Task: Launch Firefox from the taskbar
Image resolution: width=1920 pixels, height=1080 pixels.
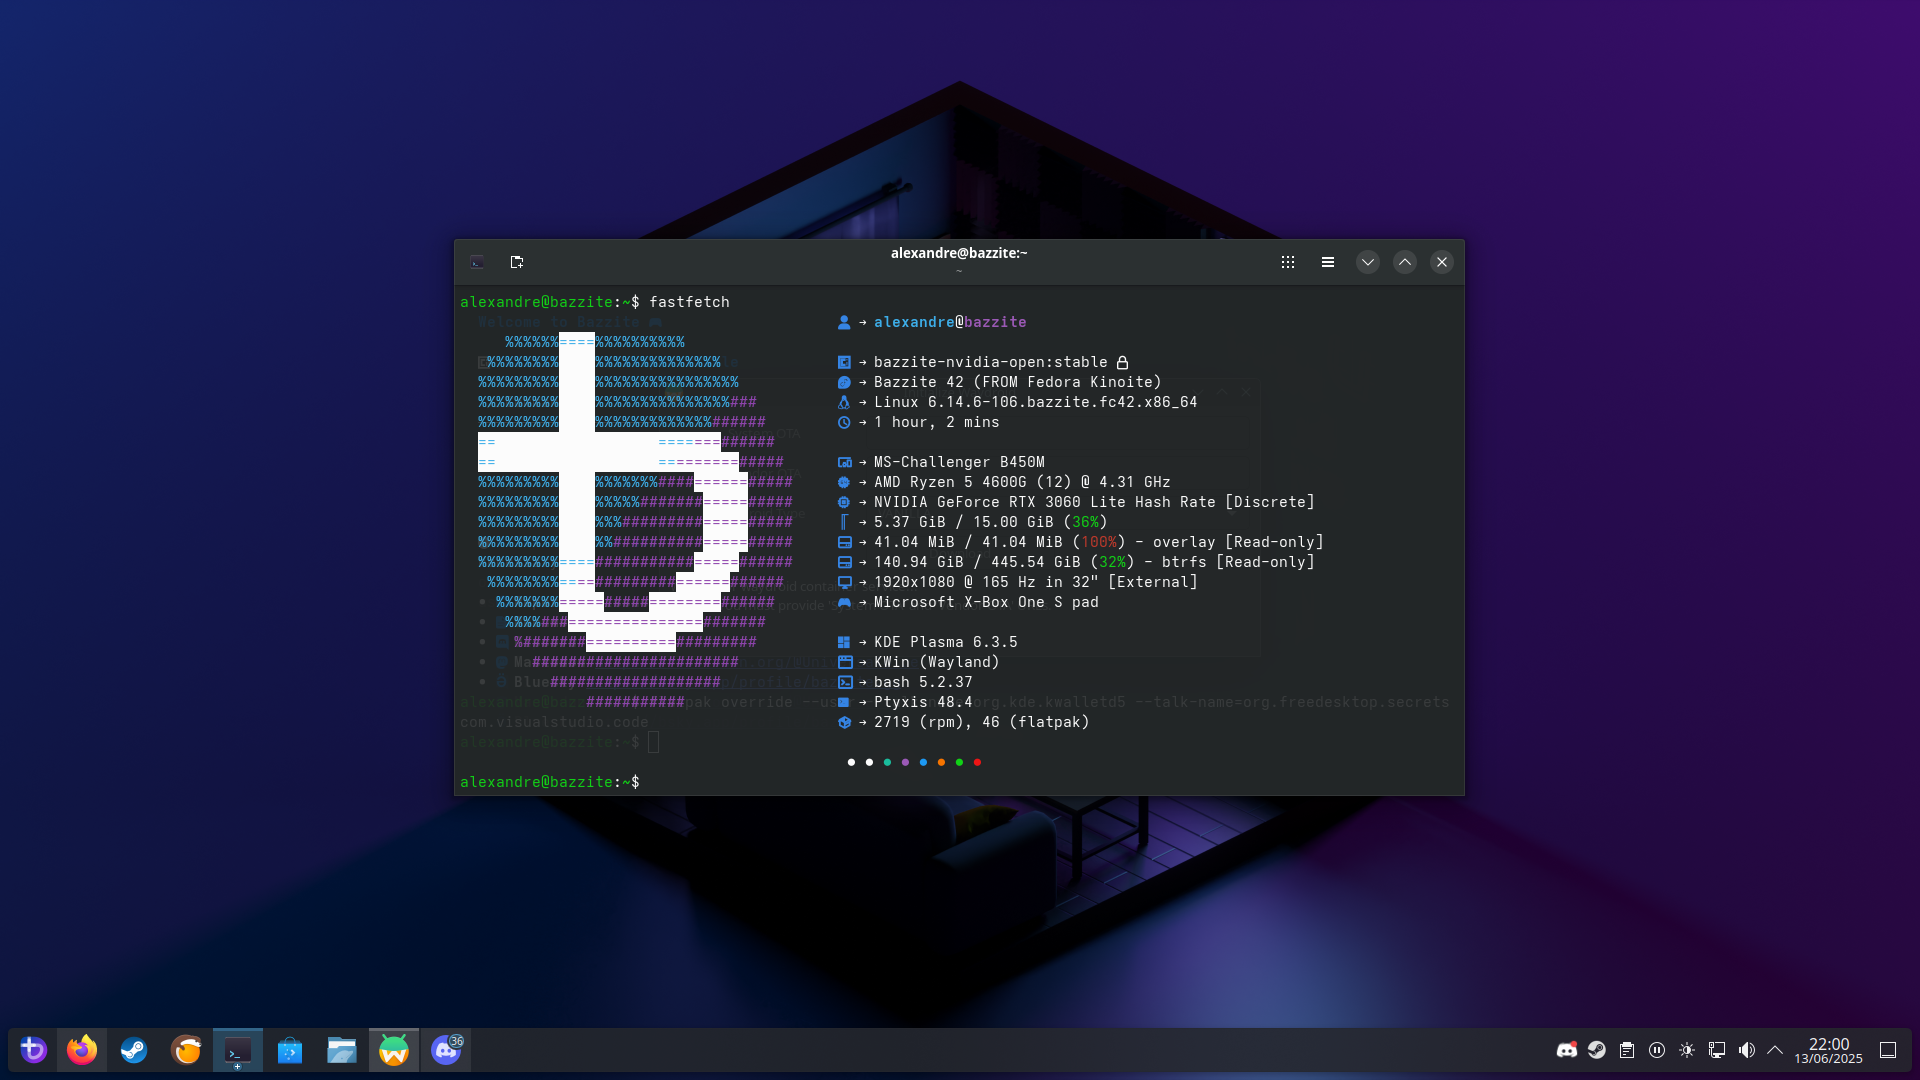Action: (82, 1050)
